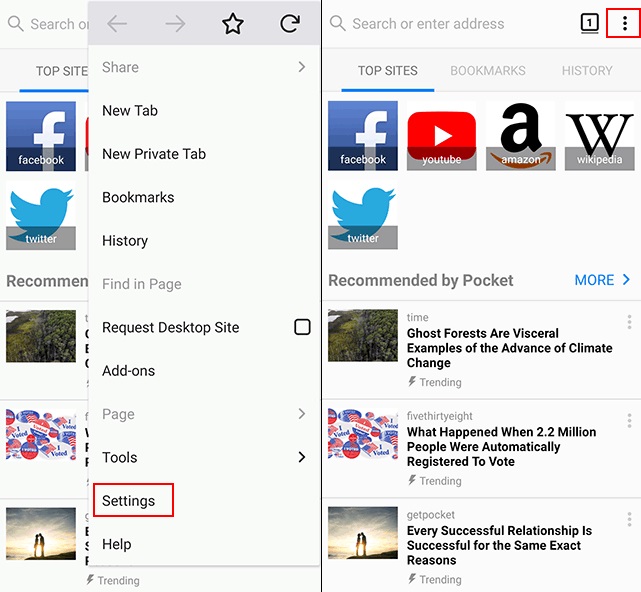Select TOP SITES tab in left panel

(x=62, y=71)
